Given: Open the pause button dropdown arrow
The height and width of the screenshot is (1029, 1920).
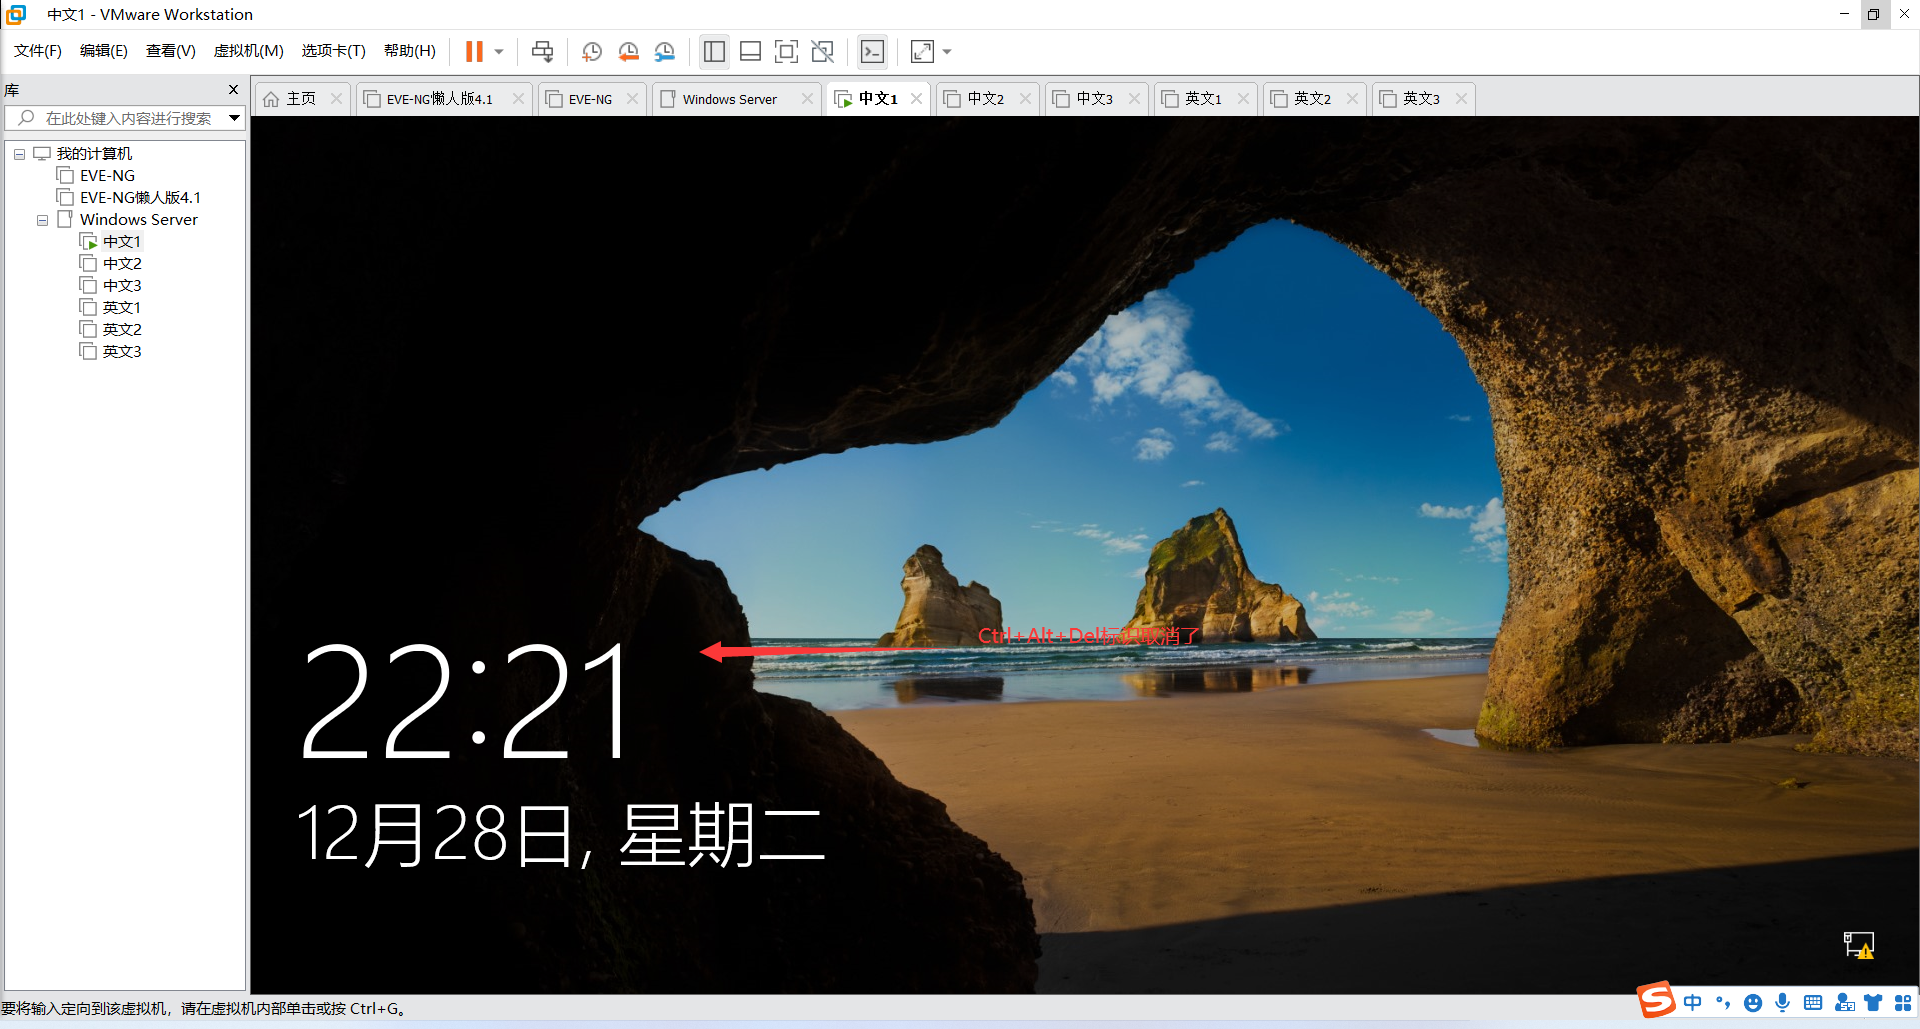Looking at the screenshot, I should [497, 51].
